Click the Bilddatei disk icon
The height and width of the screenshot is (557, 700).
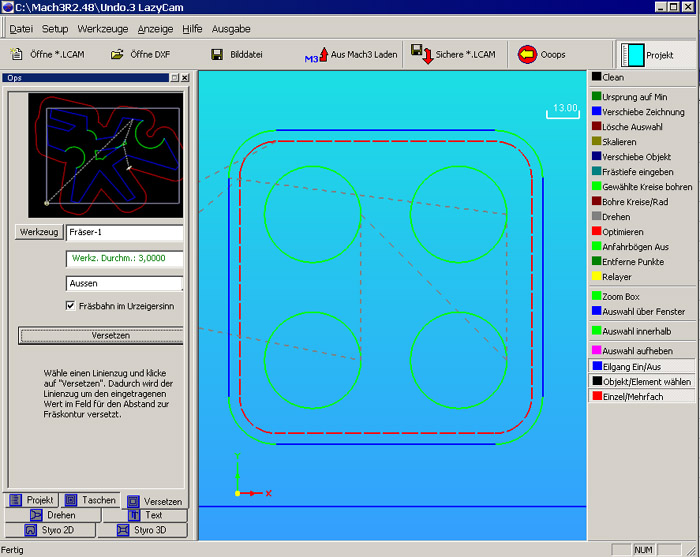tap(217, 54)
